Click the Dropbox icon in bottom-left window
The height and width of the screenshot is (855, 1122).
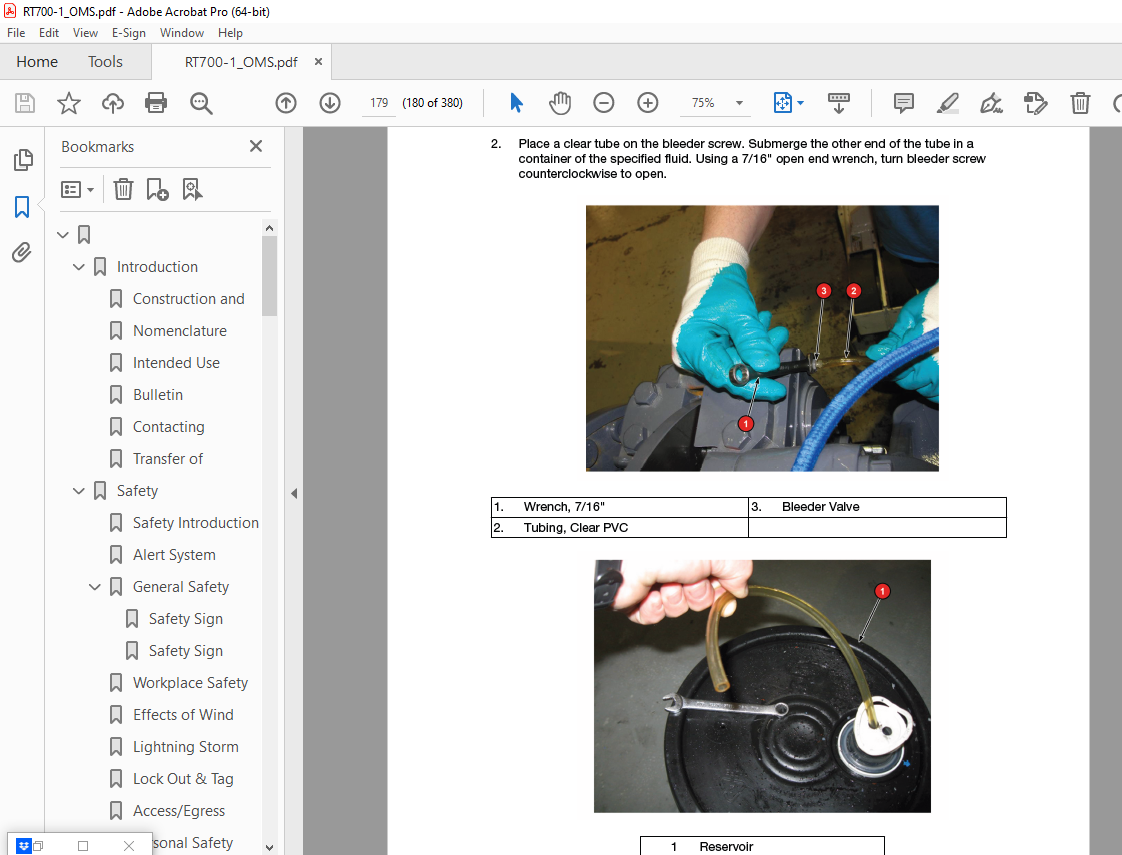point(24,846)
